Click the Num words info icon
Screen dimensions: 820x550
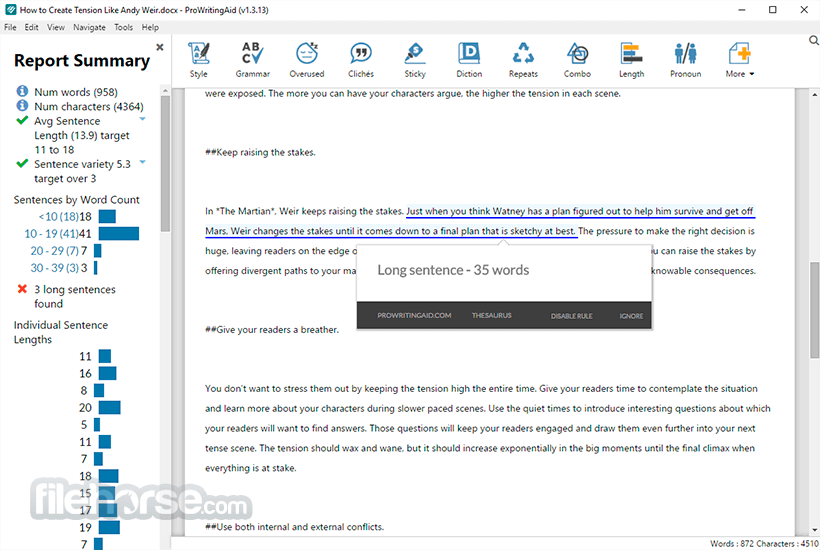(22, 91)
